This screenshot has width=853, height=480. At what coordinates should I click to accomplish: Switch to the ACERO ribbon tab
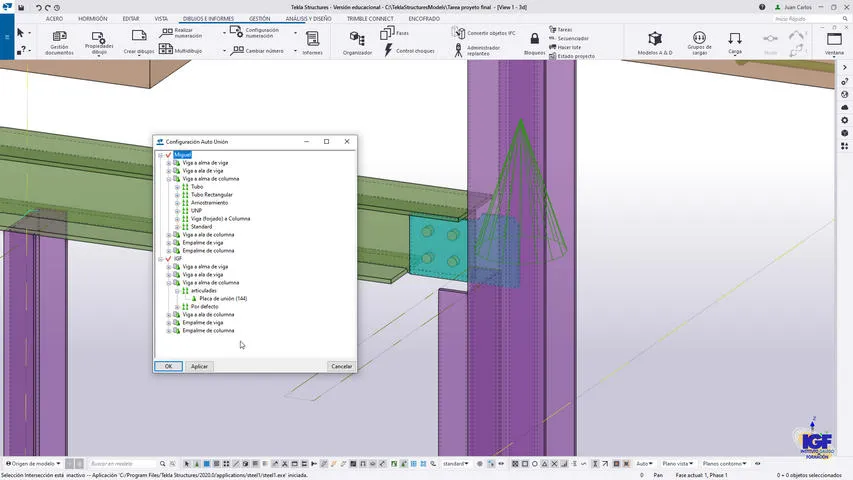tap(54, 19)
